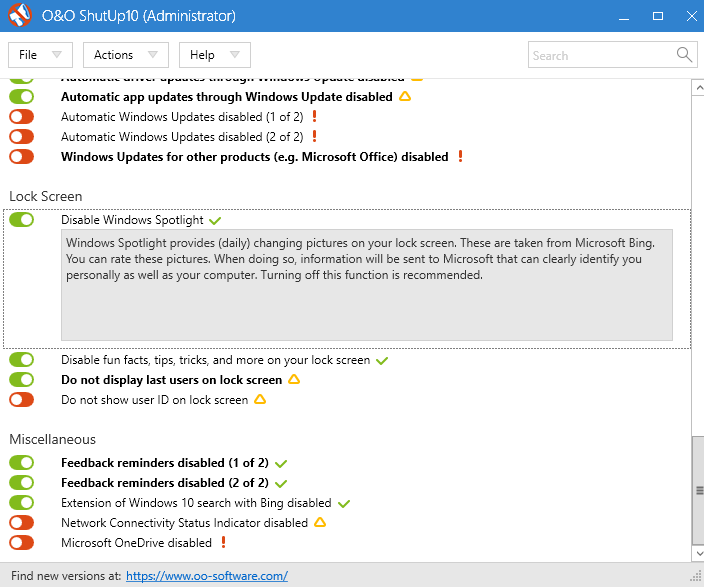Viewport: 704px width, 587px height.
Task: Enable Do not show user ID switch
Action: coord(22,400)
